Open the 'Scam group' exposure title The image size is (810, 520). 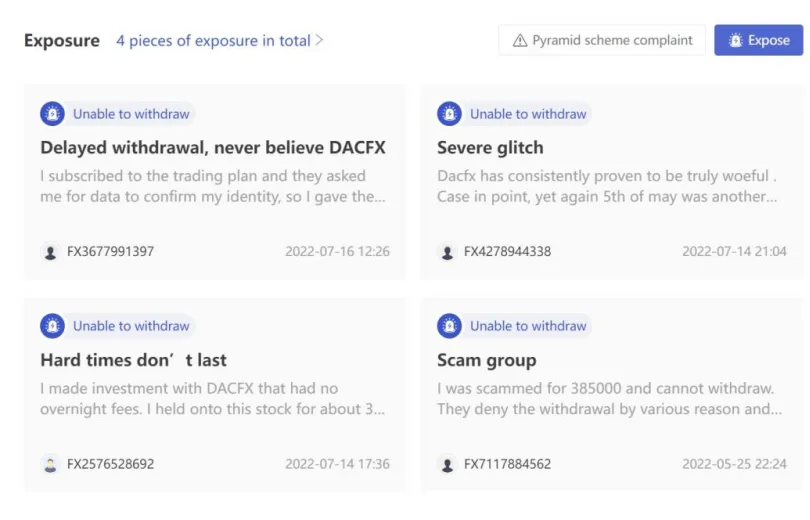pyautogui.click(x=487, y=360)
